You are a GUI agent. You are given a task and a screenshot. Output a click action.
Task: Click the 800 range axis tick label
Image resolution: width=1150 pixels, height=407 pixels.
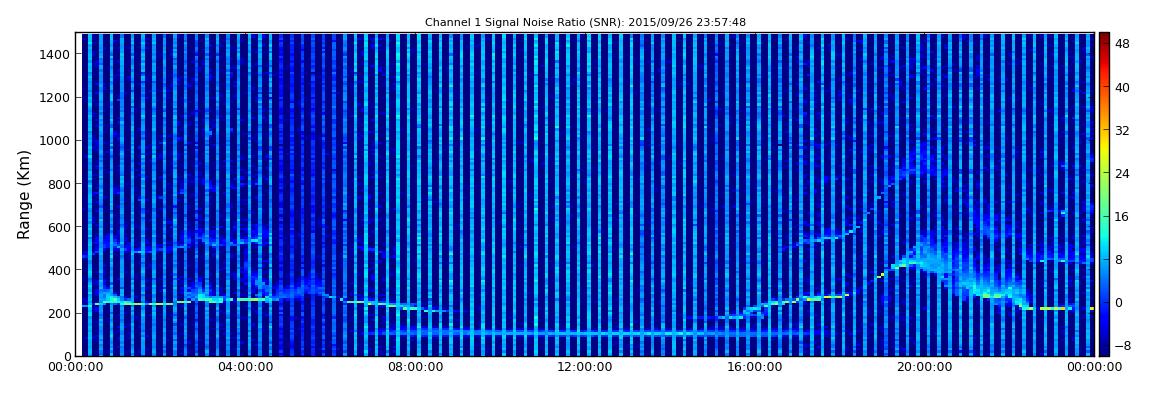click(60, 184)
